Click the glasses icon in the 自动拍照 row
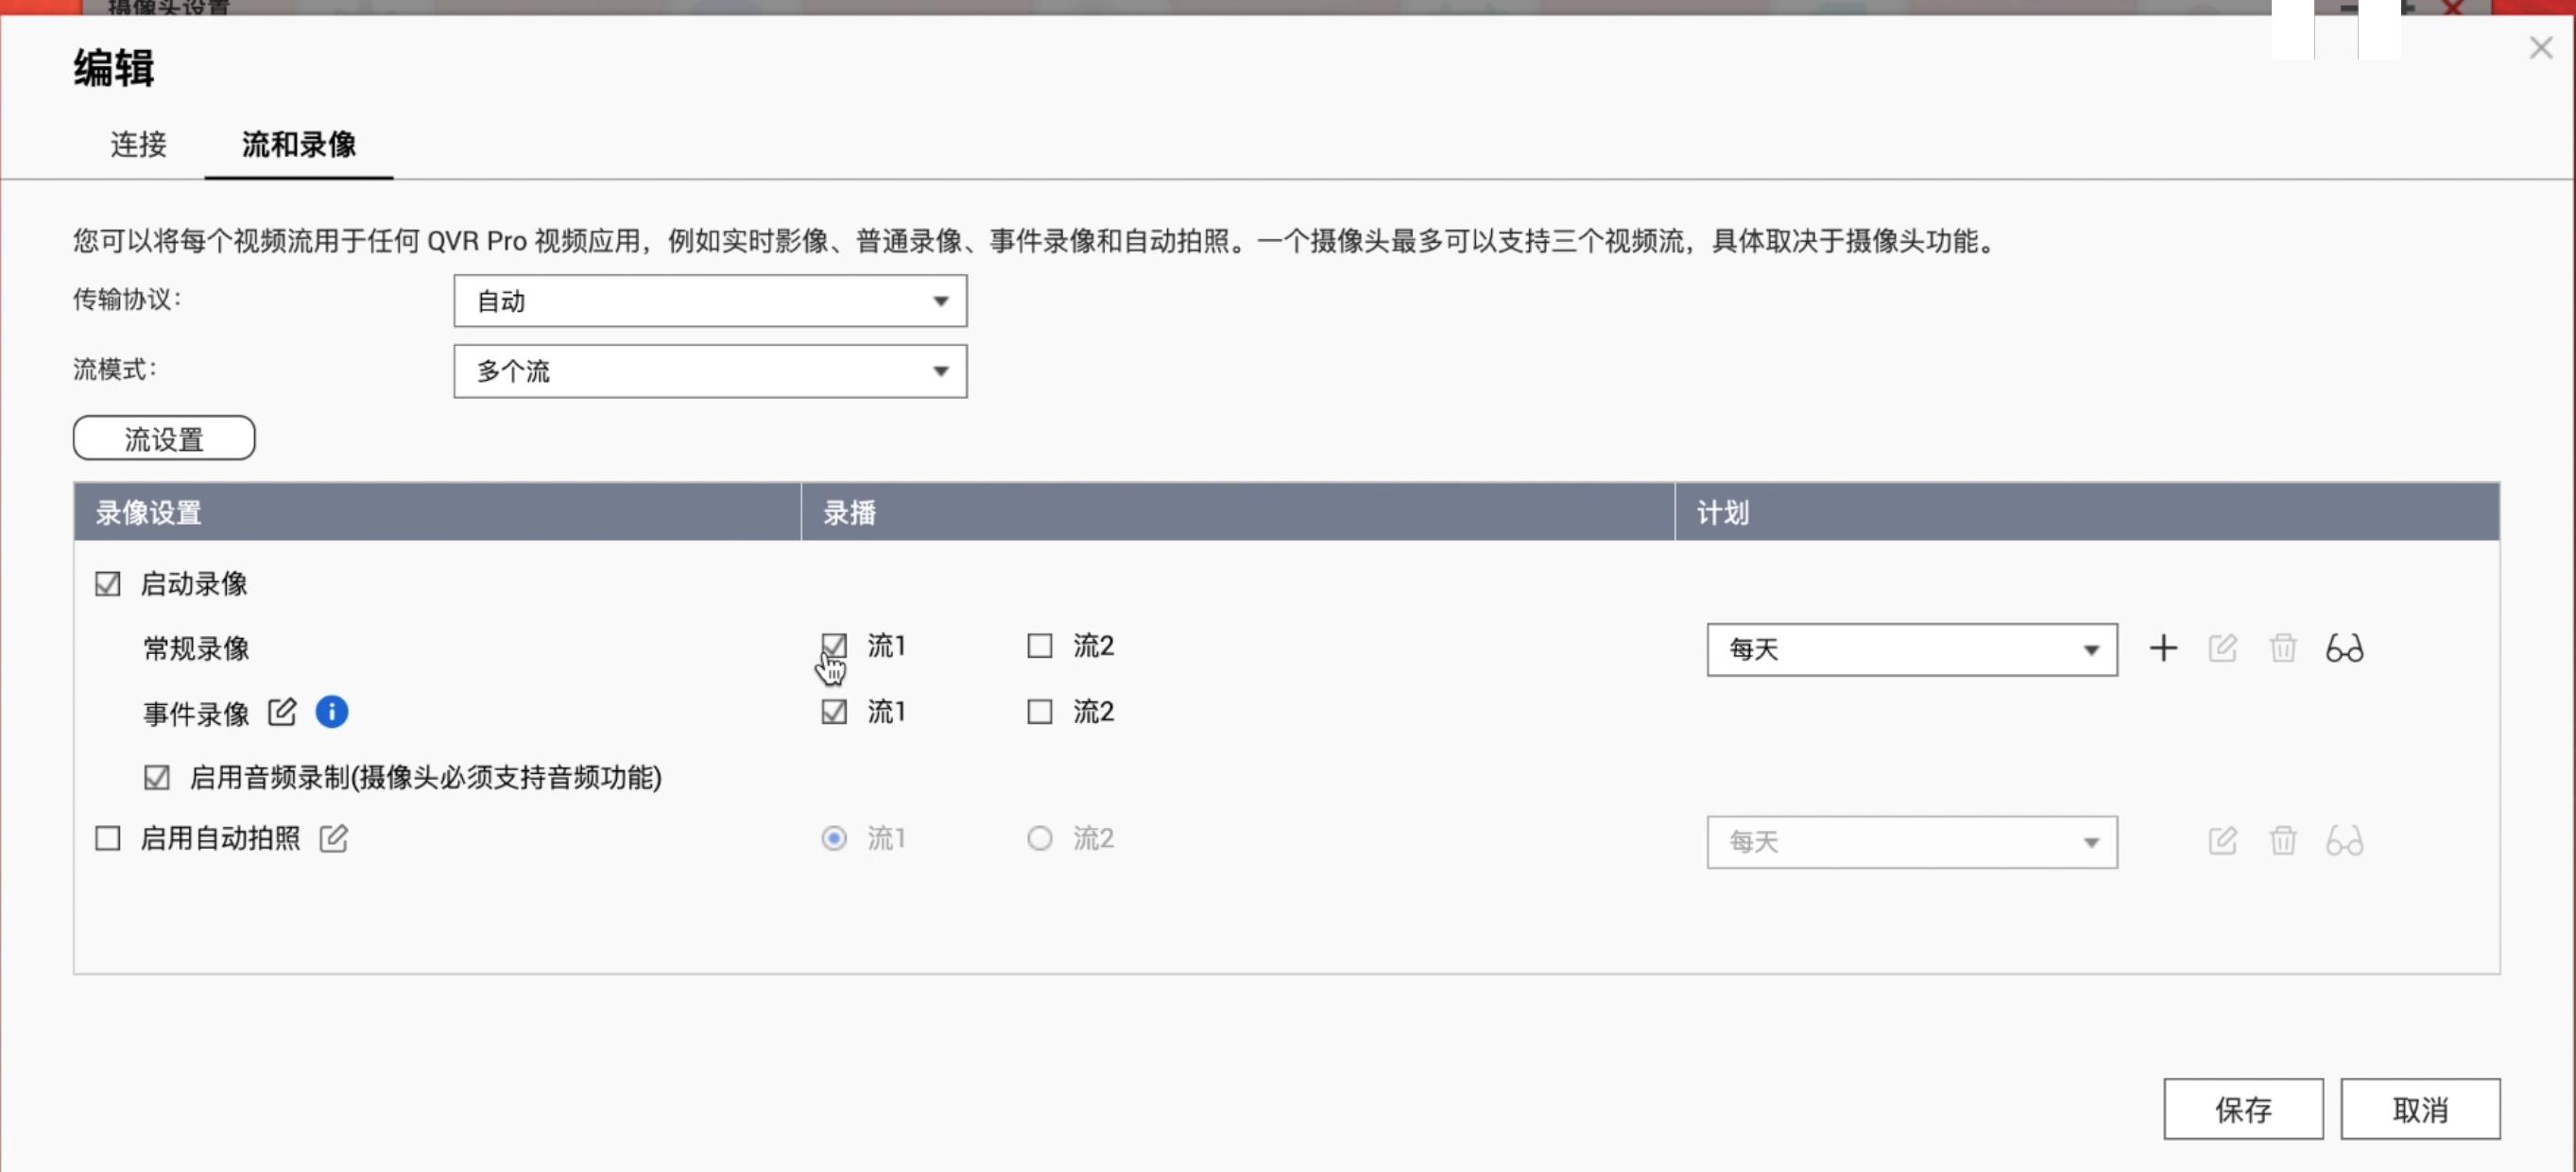Image resolution: width=2576 pixels, height=1172 pixels. point(2345,841)
